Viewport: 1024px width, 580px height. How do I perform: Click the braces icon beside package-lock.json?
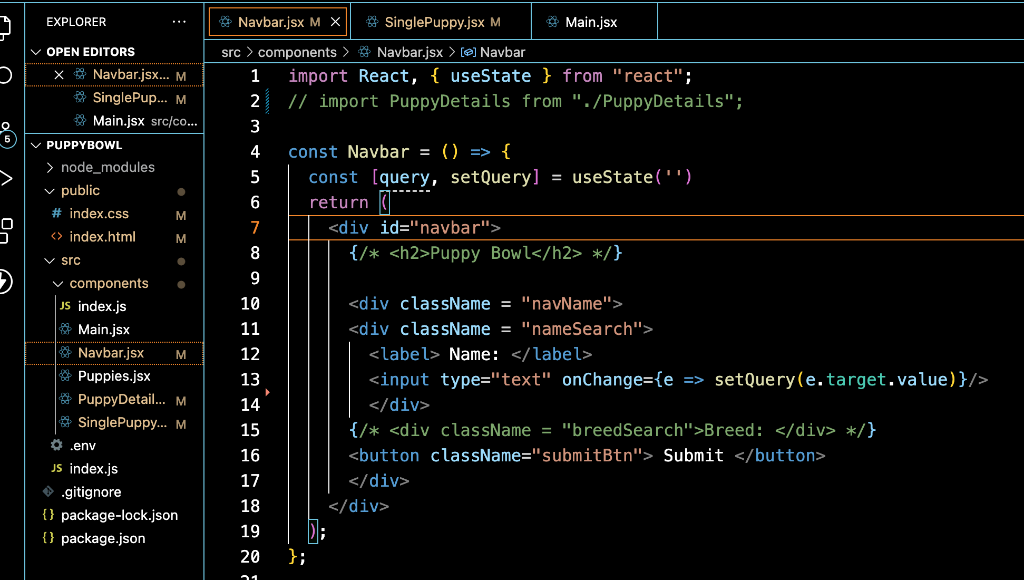click(x=48, y=515)
